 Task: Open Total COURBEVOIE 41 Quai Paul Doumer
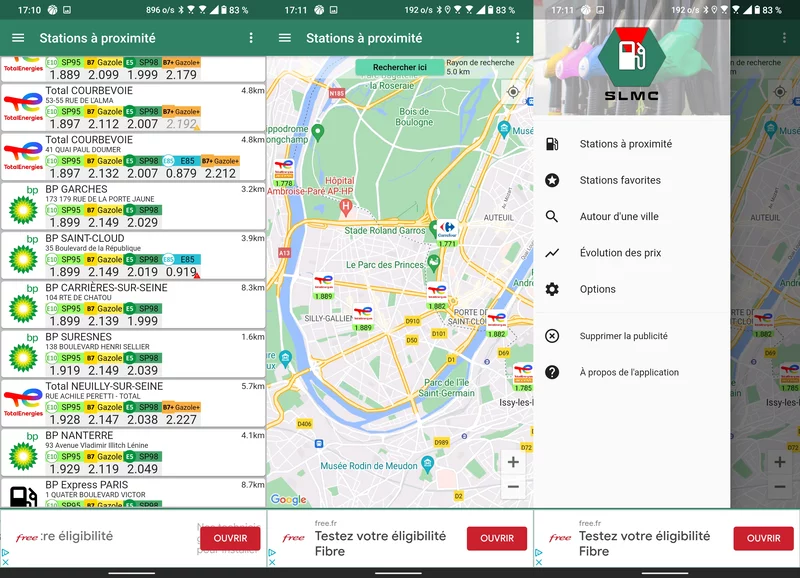(x=133, y=157)
